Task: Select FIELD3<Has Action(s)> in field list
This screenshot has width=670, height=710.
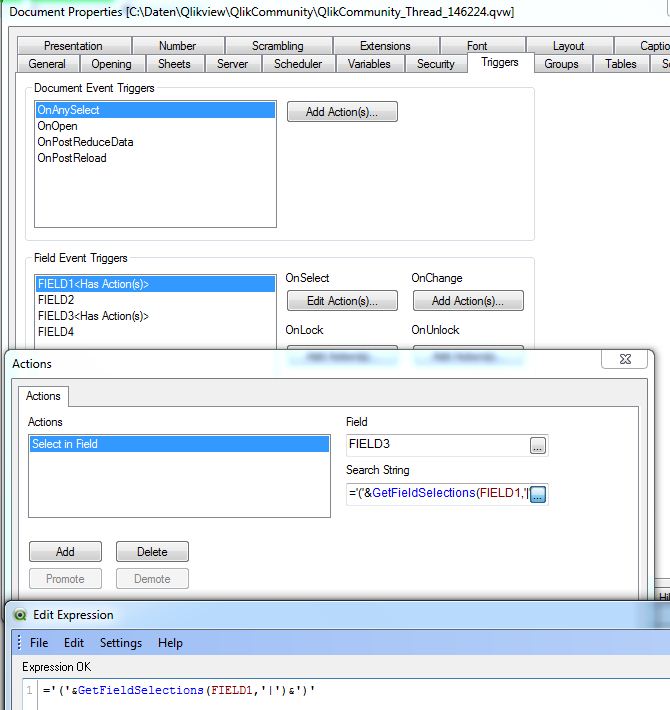Action: [155, 316]
